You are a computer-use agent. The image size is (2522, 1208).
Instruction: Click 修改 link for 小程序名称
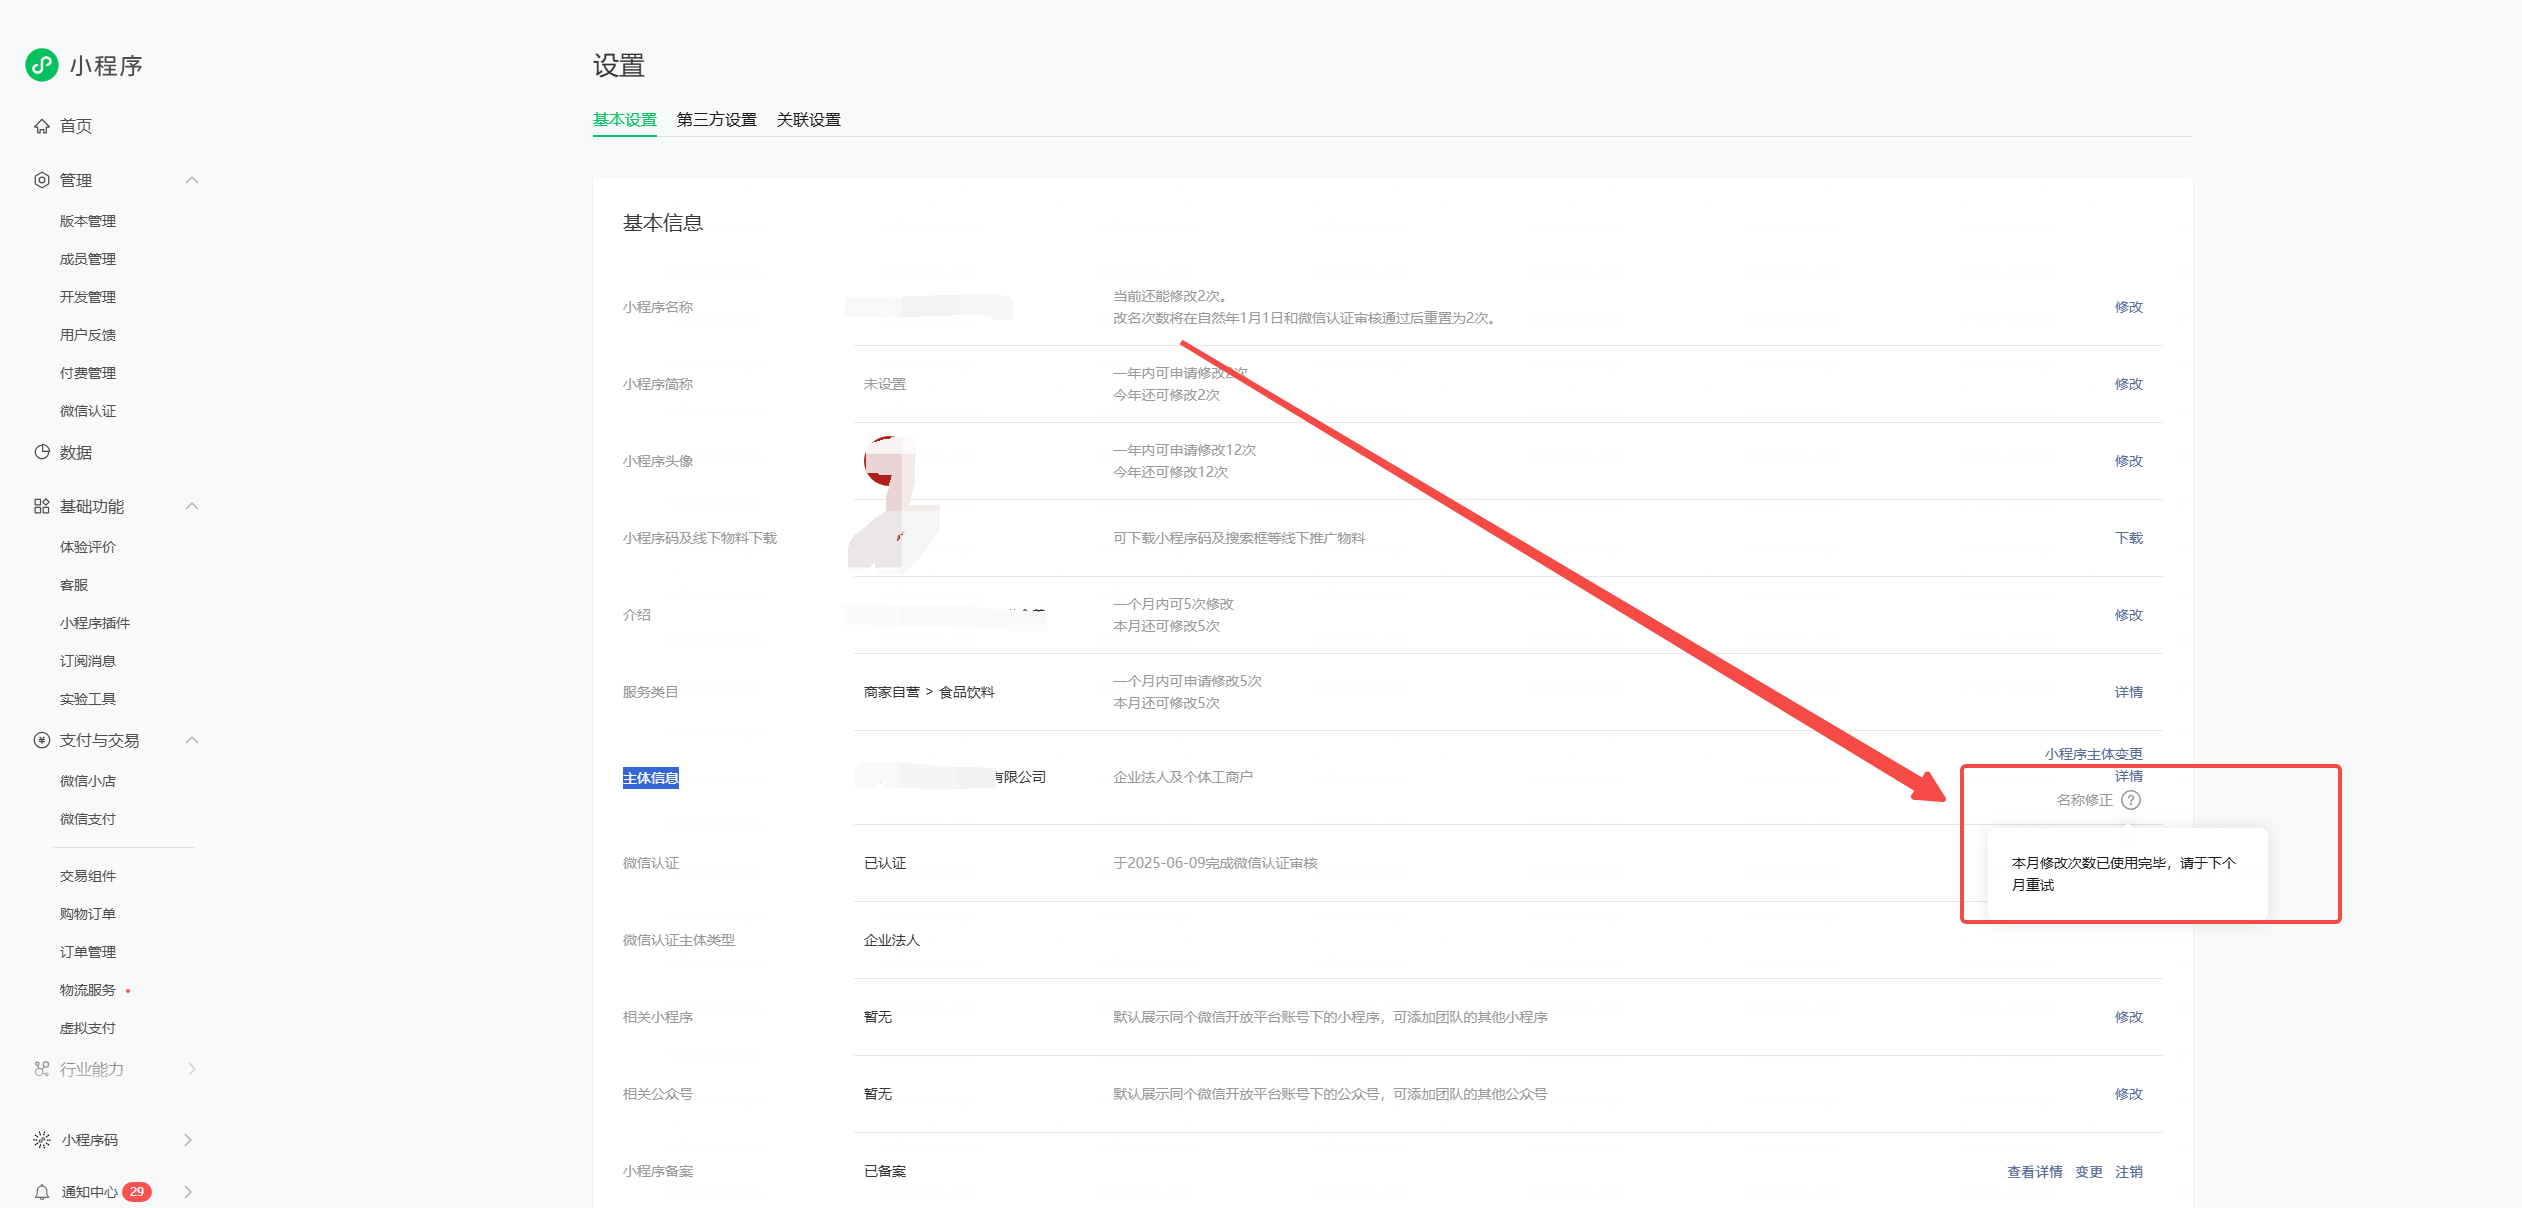pyautogui.click(x=2128, y=307)
